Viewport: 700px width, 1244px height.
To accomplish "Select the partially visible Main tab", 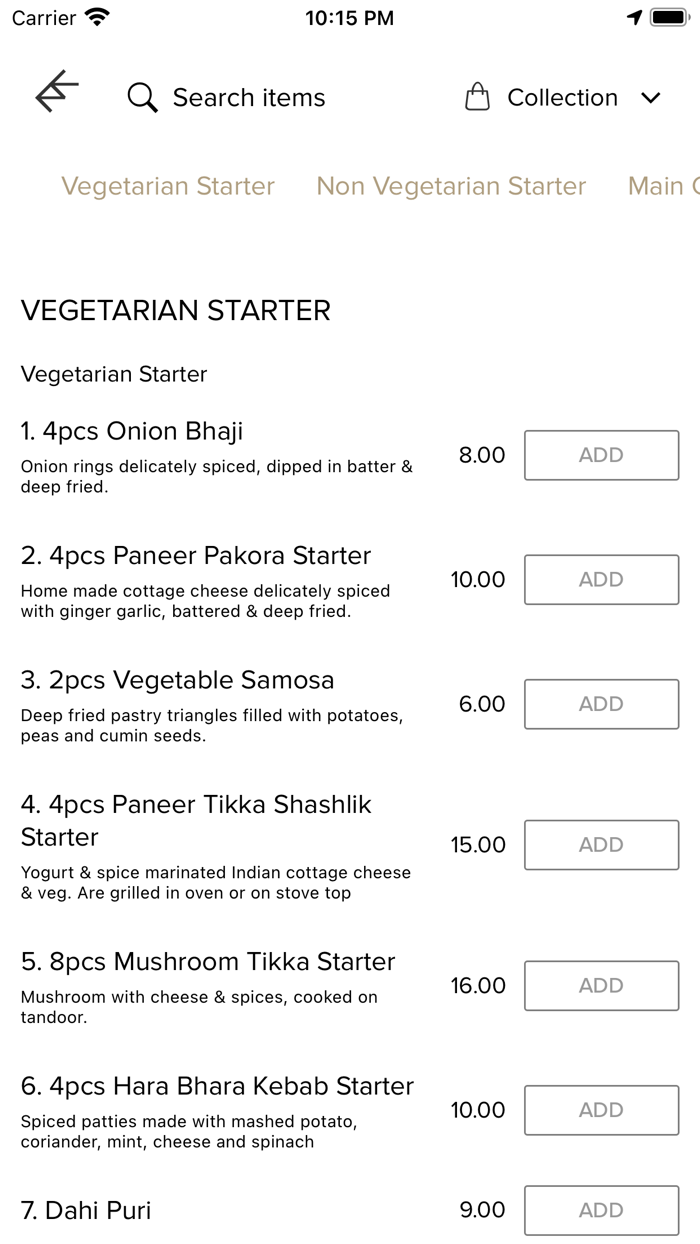I will pyautogui.click(x=661, y=186).
